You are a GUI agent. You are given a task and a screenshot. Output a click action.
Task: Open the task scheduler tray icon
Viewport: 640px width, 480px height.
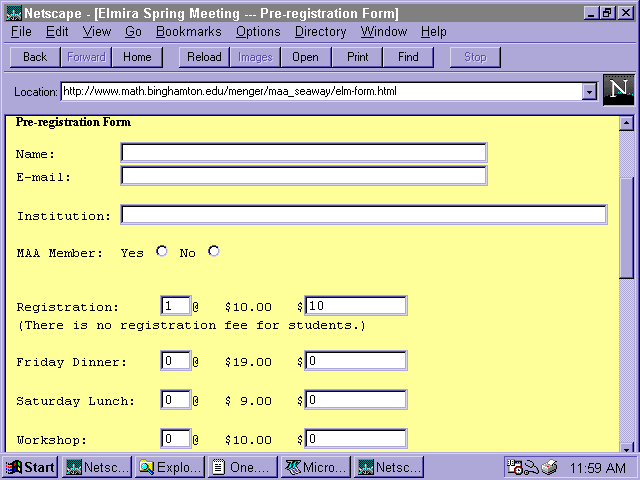[x=514, y=467]
